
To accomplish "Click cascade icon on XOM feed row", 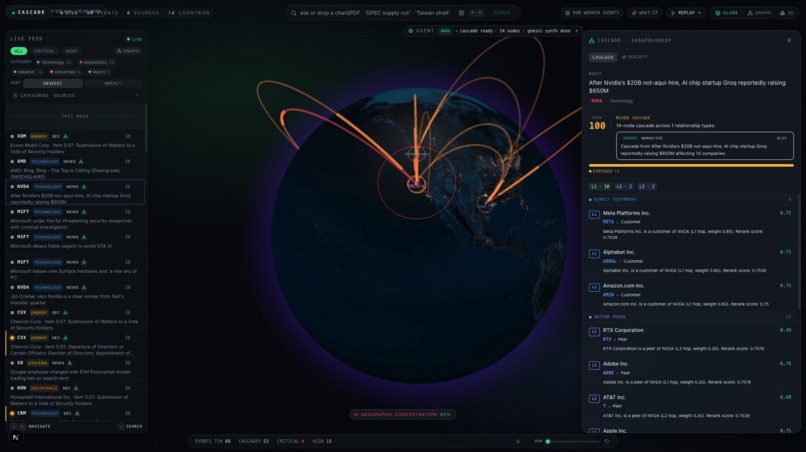I will (x=65, y=136).
